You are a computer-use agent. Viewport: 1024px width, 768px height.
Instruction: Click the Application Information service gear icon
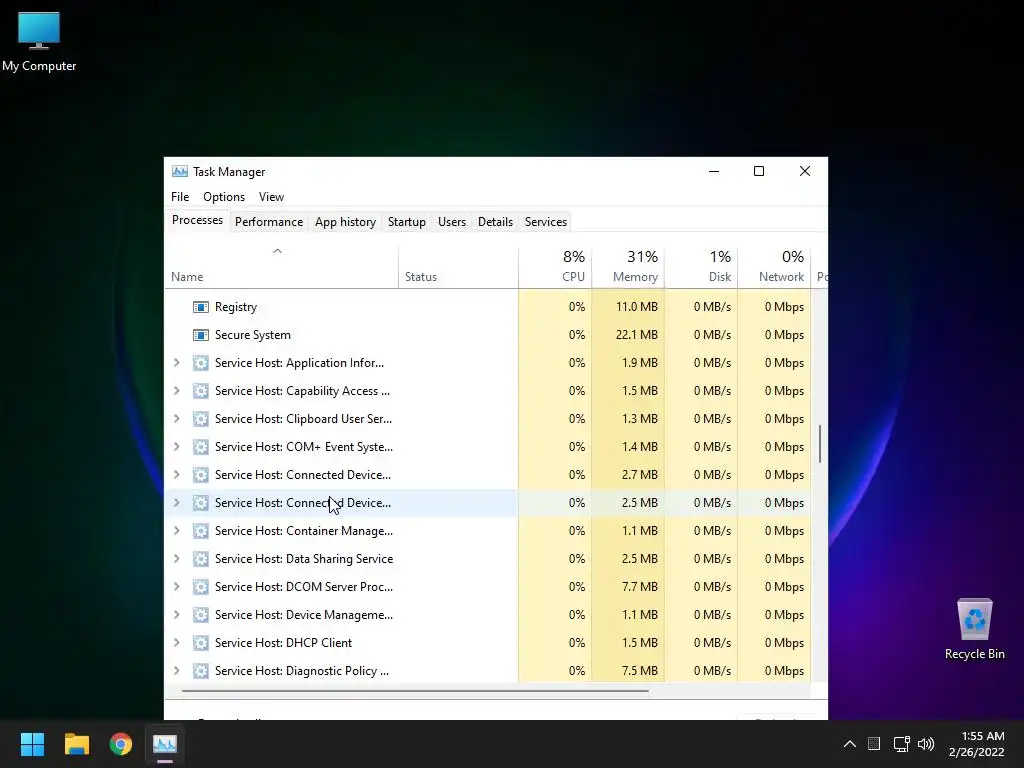pos(200,363)
